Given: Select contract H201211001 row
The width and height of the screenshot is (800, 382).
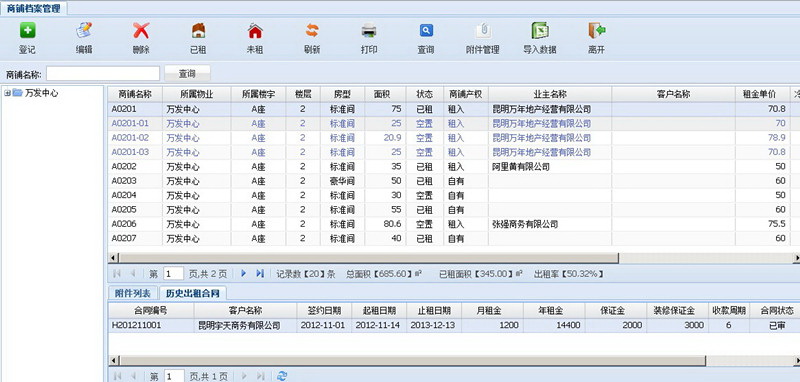Looking at the screenshot, I should coord(454,325).
